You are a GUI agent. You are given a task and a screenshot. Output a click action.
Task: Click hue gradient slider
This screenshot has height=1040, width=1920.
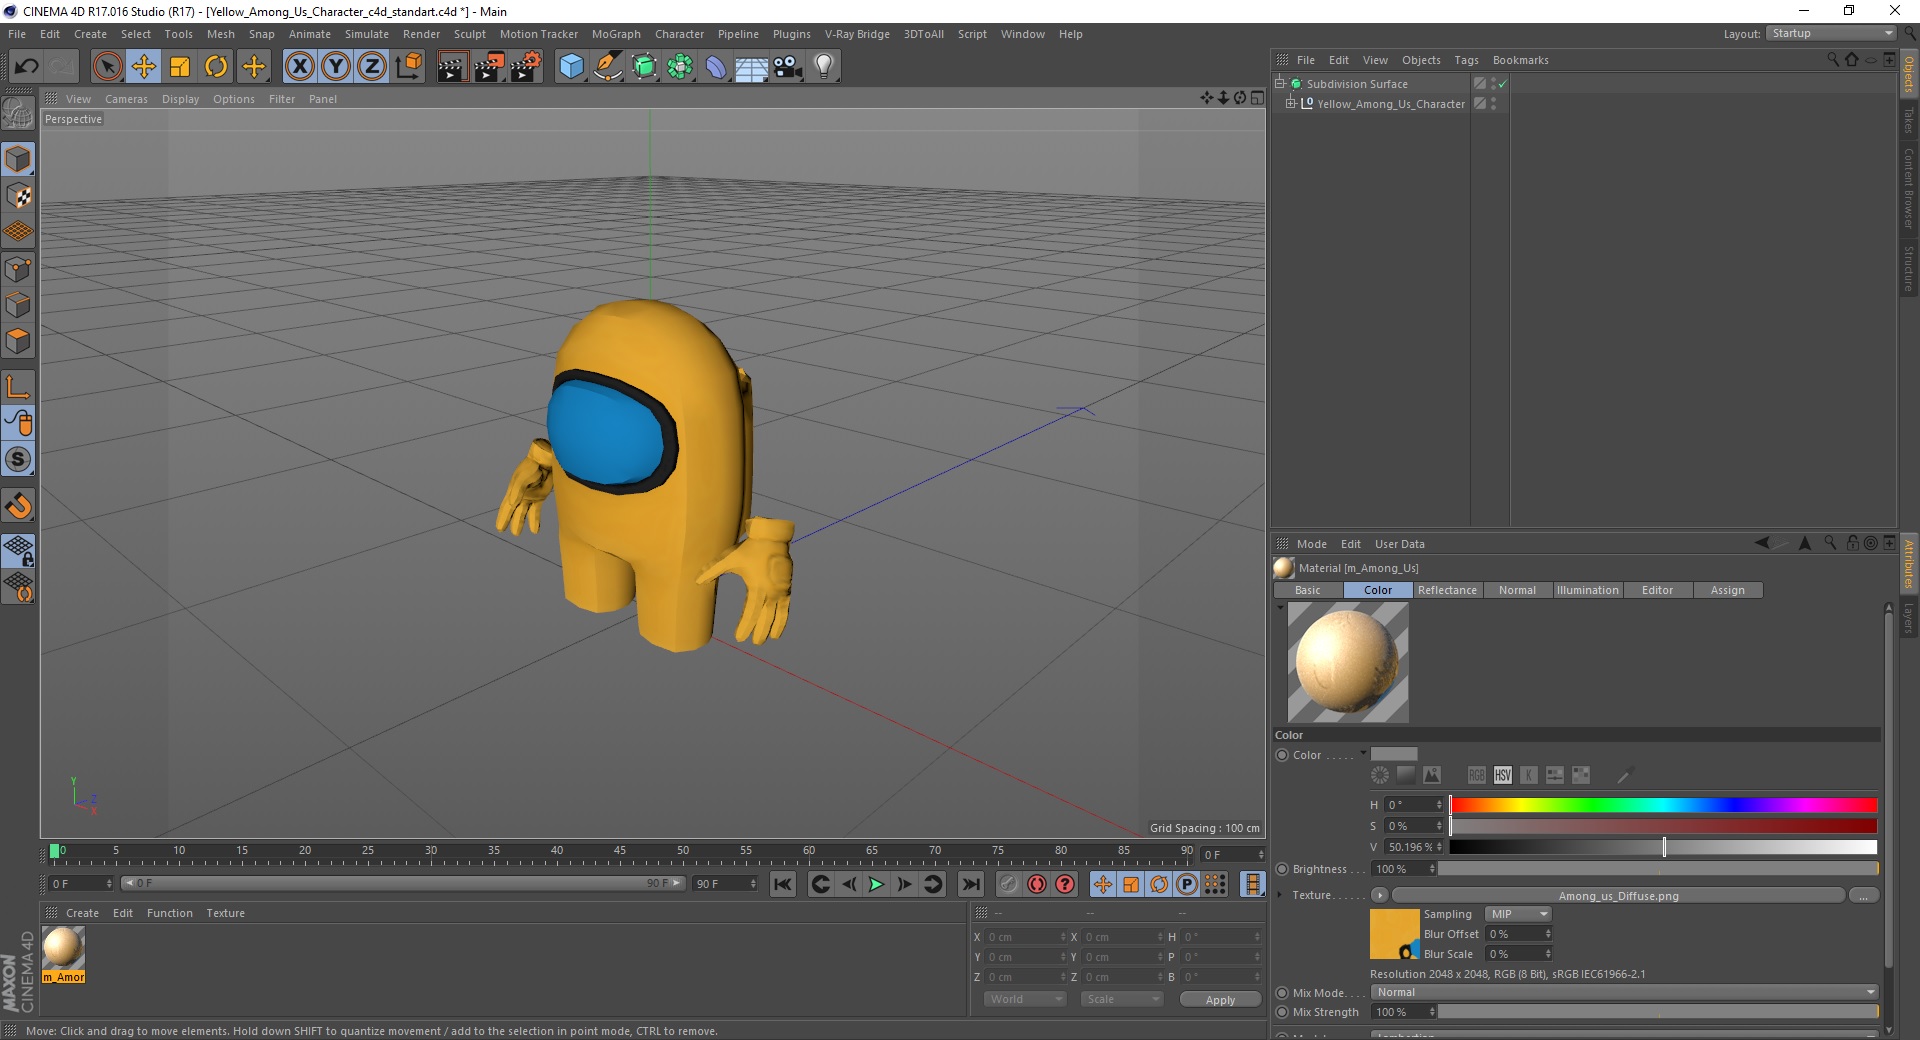click(x=1663, y=805)
